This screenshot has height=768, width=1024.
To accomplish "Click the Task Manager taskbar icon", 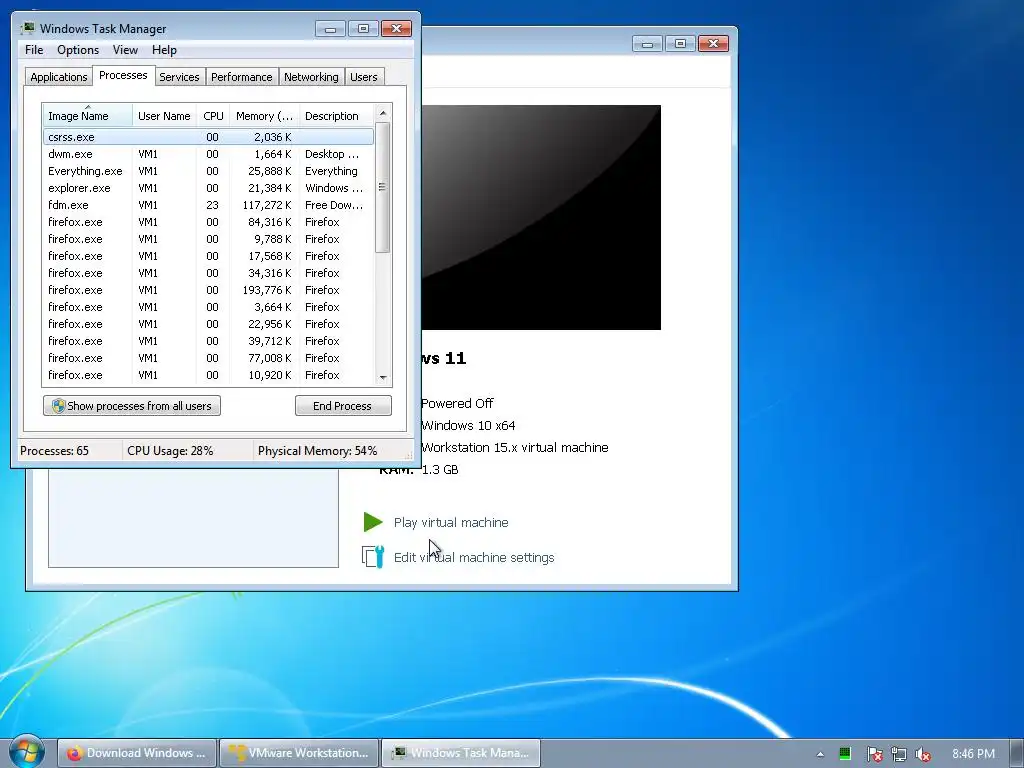I will pos(398,753).
